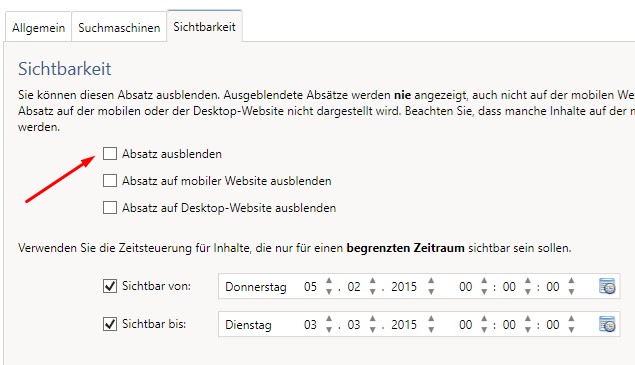Increase hours value in Sichtbar von

click(x=484, y=281)
